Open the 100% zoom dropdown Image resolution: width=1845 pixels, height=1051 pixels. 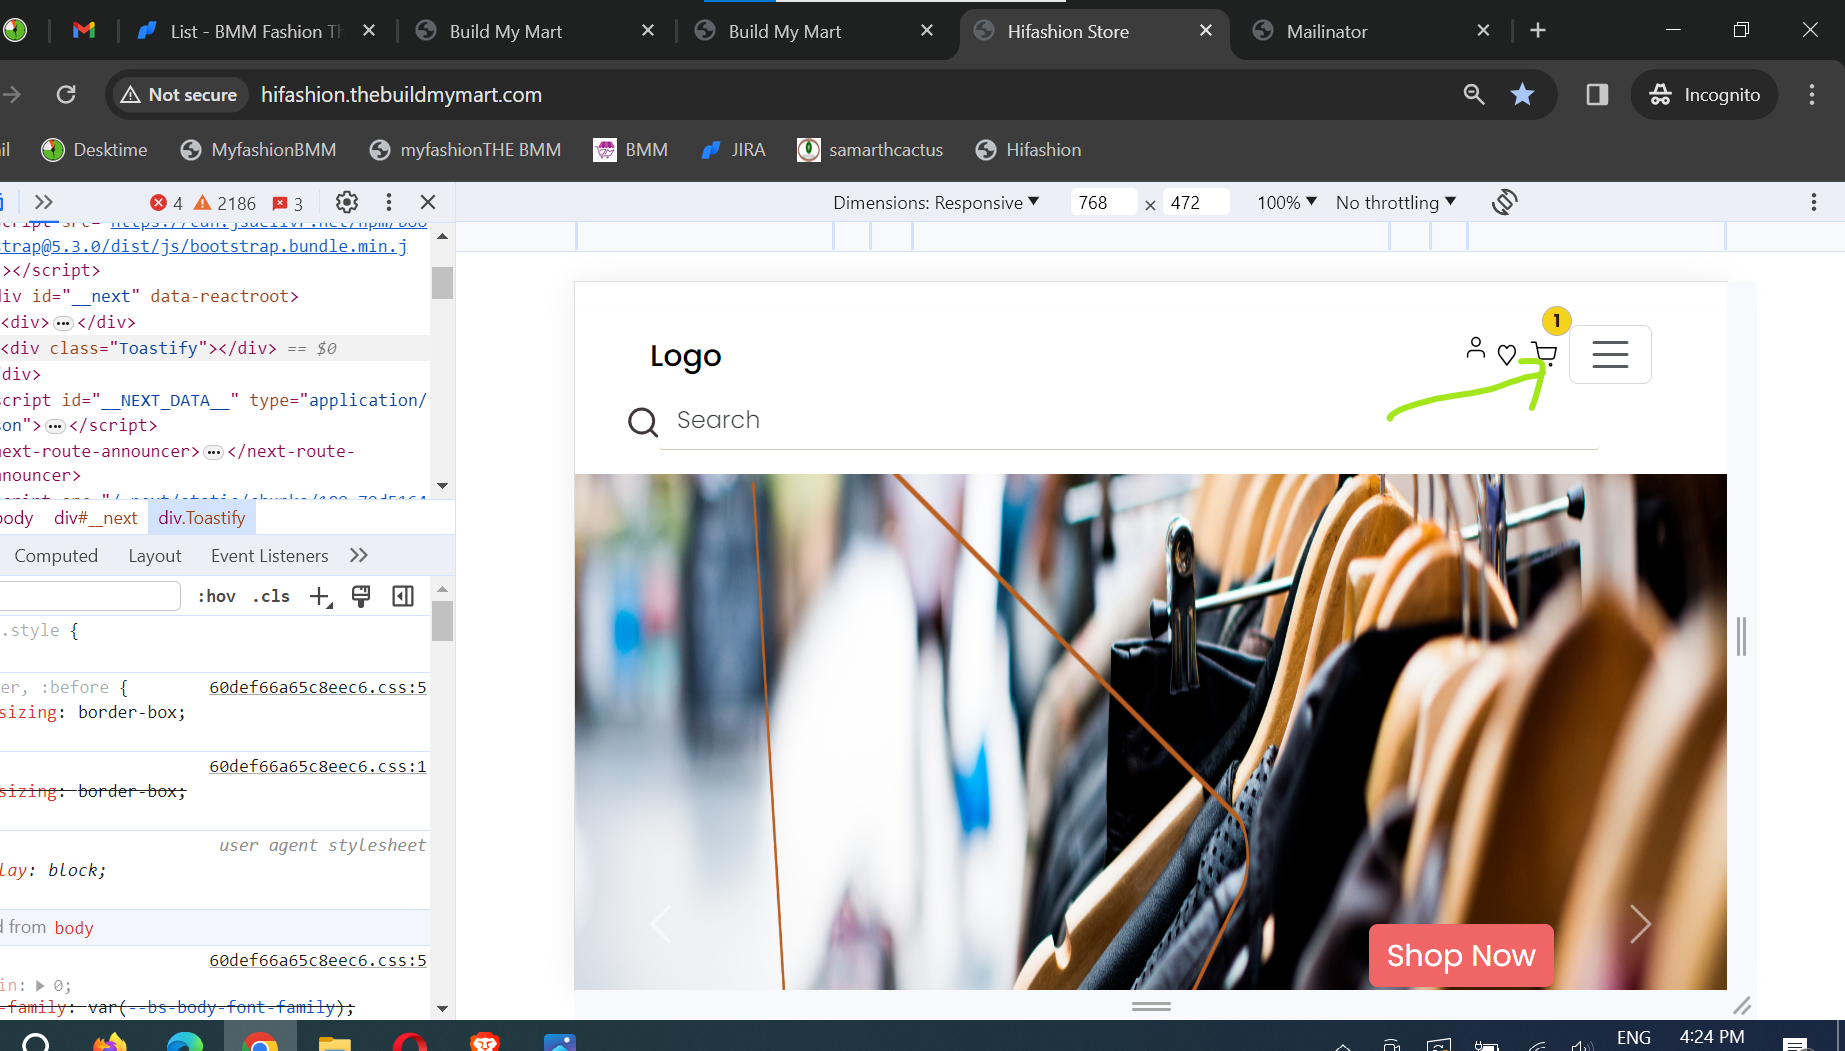pyautogui.click(x=1287, y=203)
